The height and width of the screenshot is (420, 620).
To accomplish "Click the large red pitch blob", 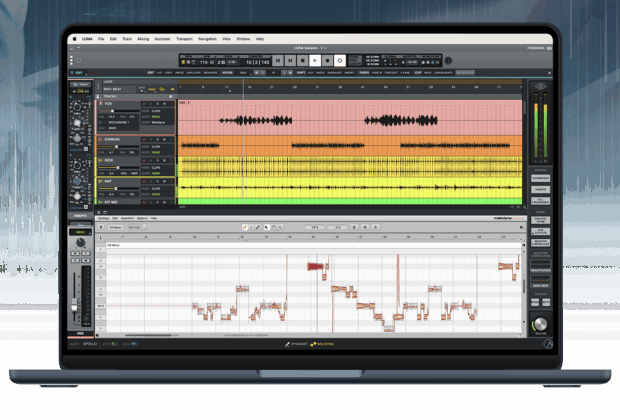I will click(316, 267).
